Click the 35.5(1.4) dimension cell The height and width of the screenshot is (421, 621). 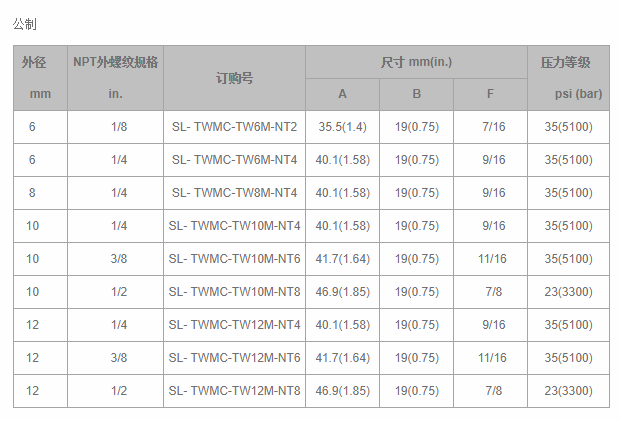point(342,127)
